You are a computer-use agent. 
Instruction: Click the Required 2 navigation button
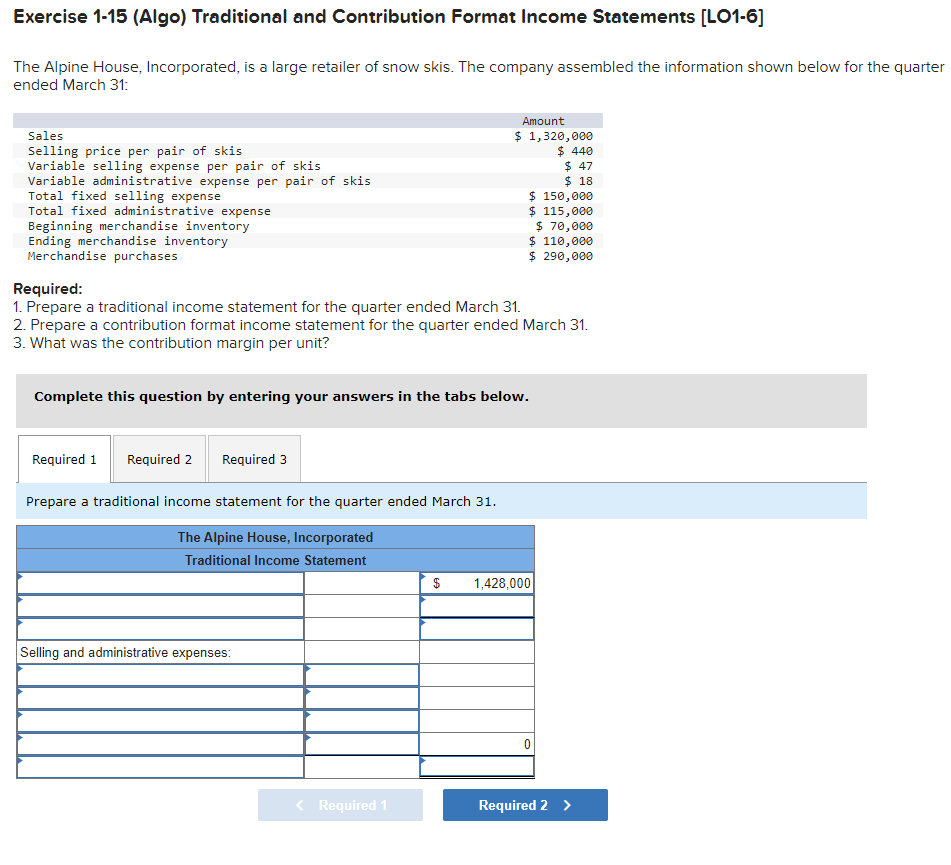pyautogui.click(x=524, y=805)
